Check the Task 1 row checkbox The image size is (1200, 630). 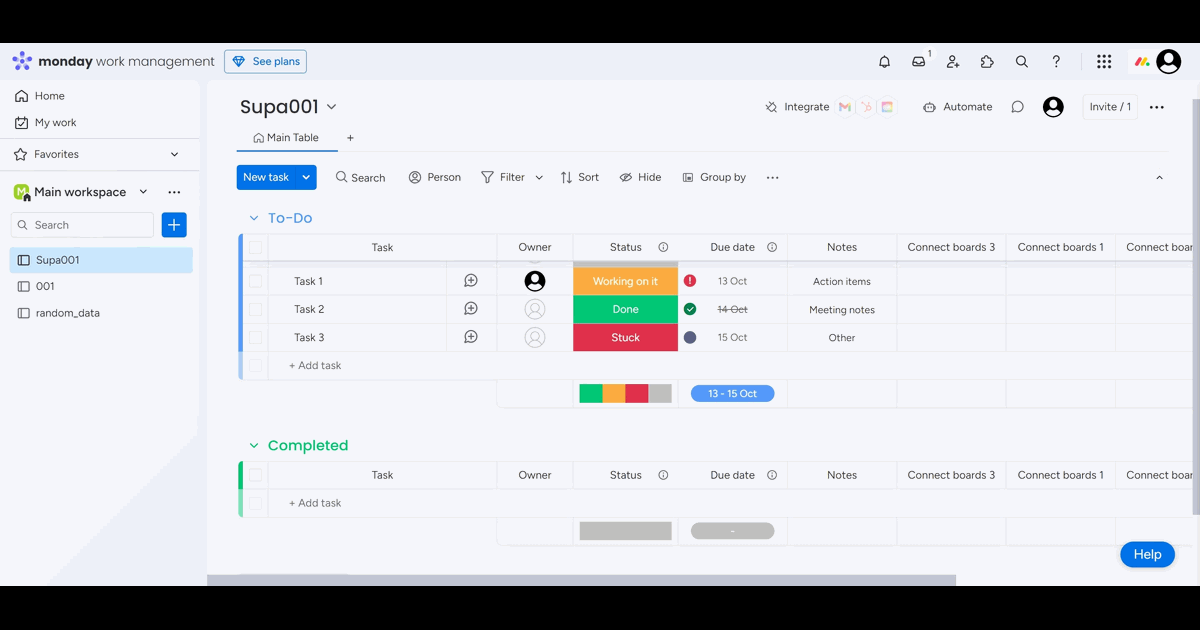[256, 281]
